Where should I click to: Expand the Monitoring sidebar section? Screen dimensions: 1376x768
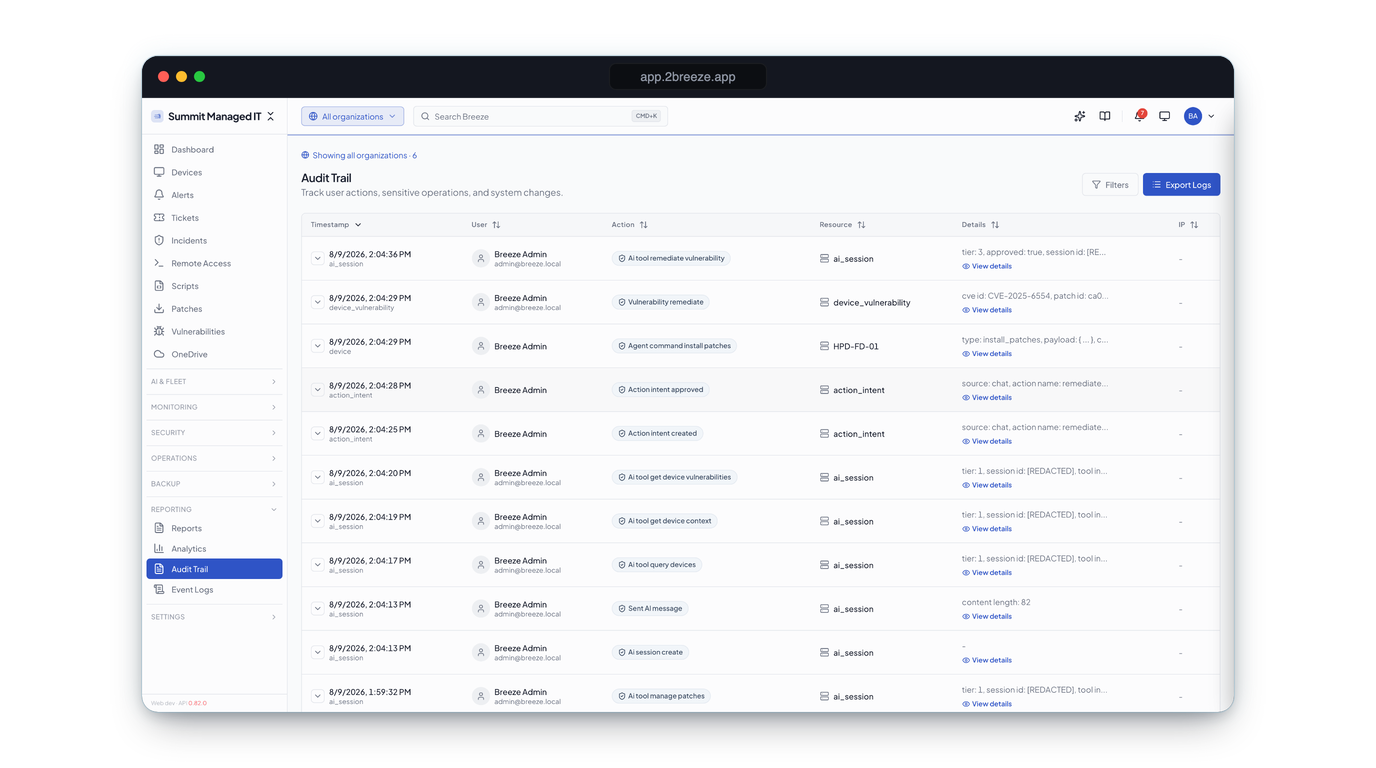pos(214,407)
